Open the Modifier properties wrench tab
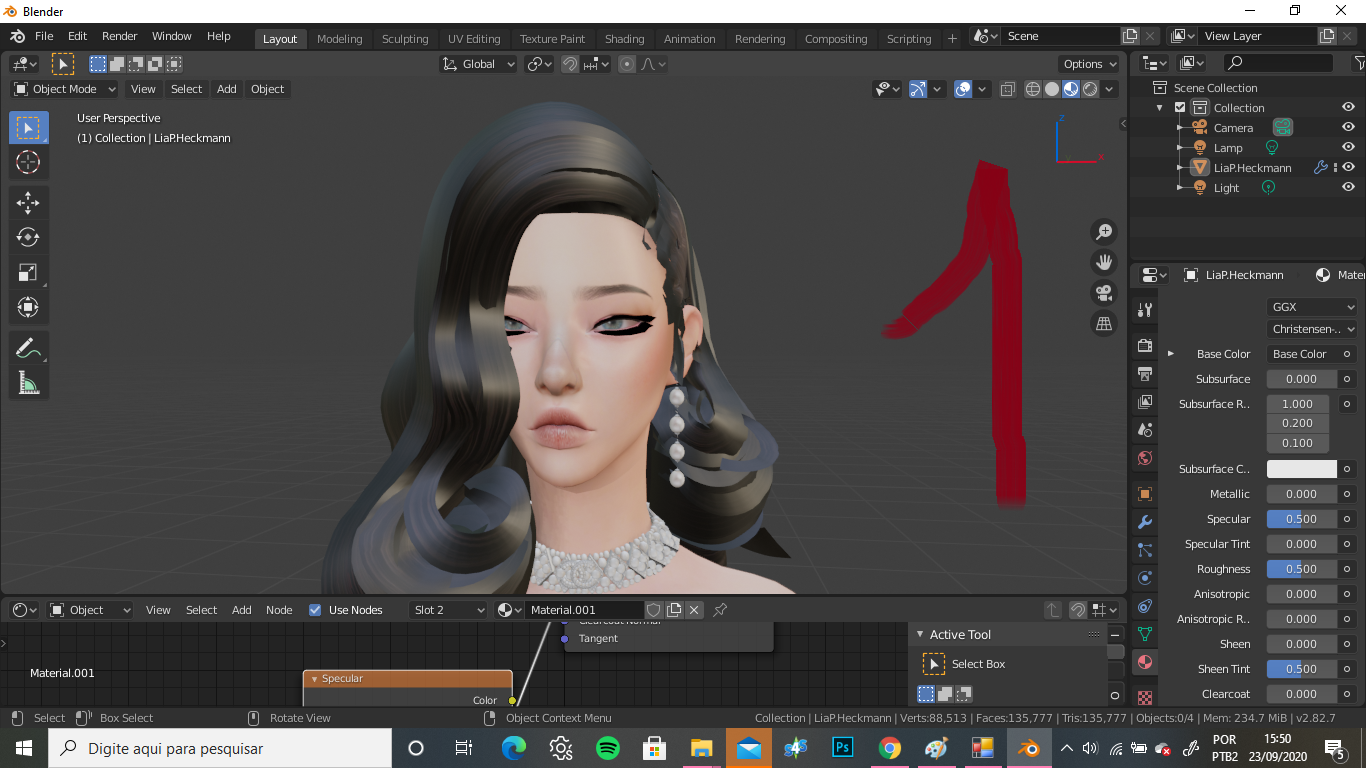This screenshot has width=1366, height=768. click(1143, 521)
